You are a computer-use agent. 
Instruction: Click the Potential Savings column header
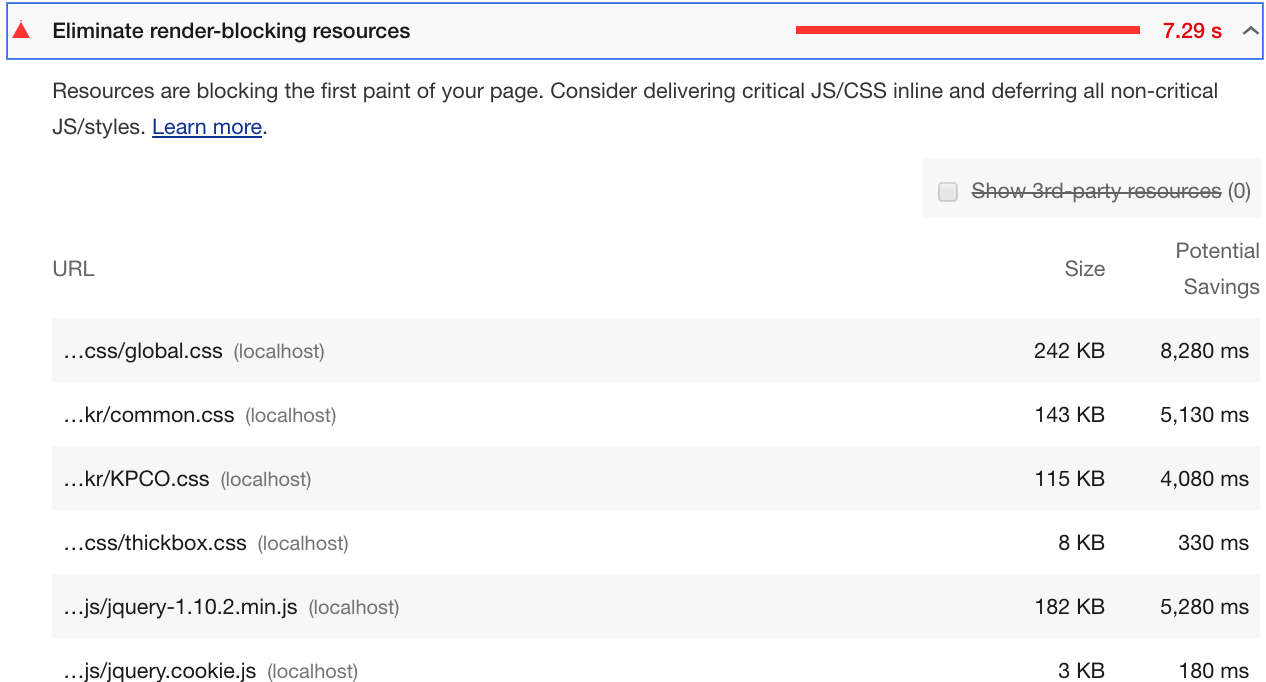[x=1217, y=269]
